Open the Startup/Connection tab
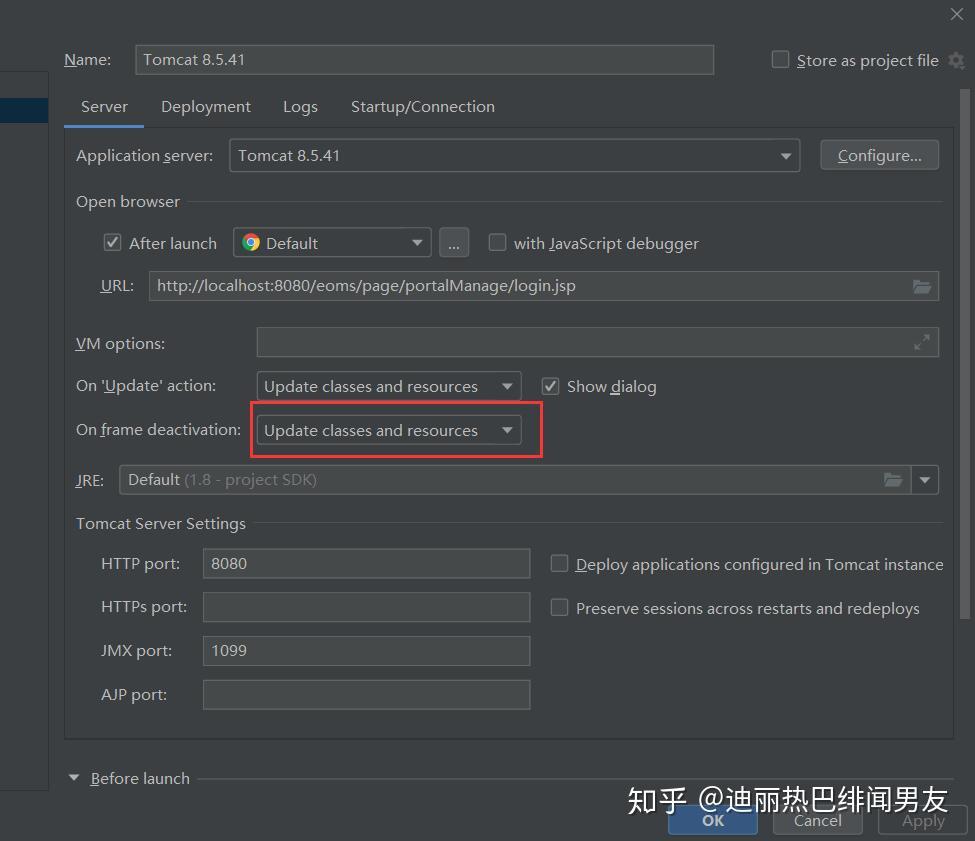Viewport: 975px width, 841px height. point(422,106)
